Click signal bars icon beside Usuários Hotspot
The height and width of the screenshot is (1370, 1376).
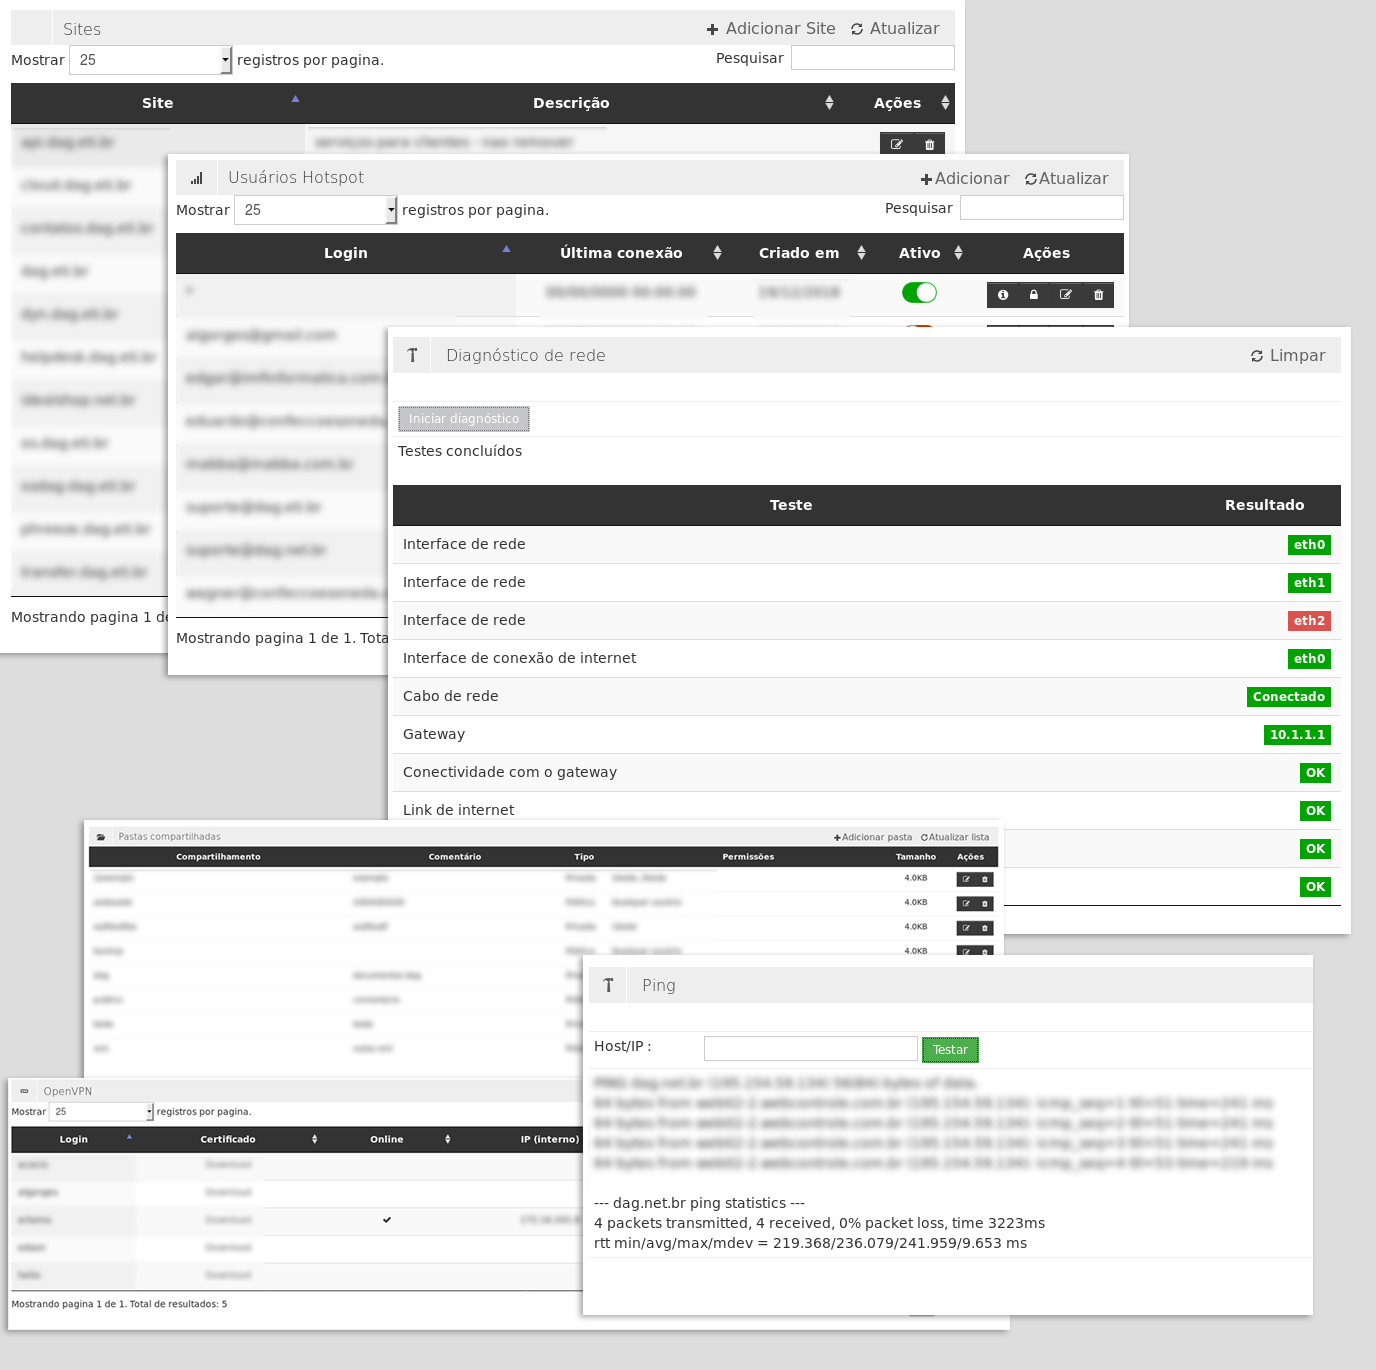197,178
